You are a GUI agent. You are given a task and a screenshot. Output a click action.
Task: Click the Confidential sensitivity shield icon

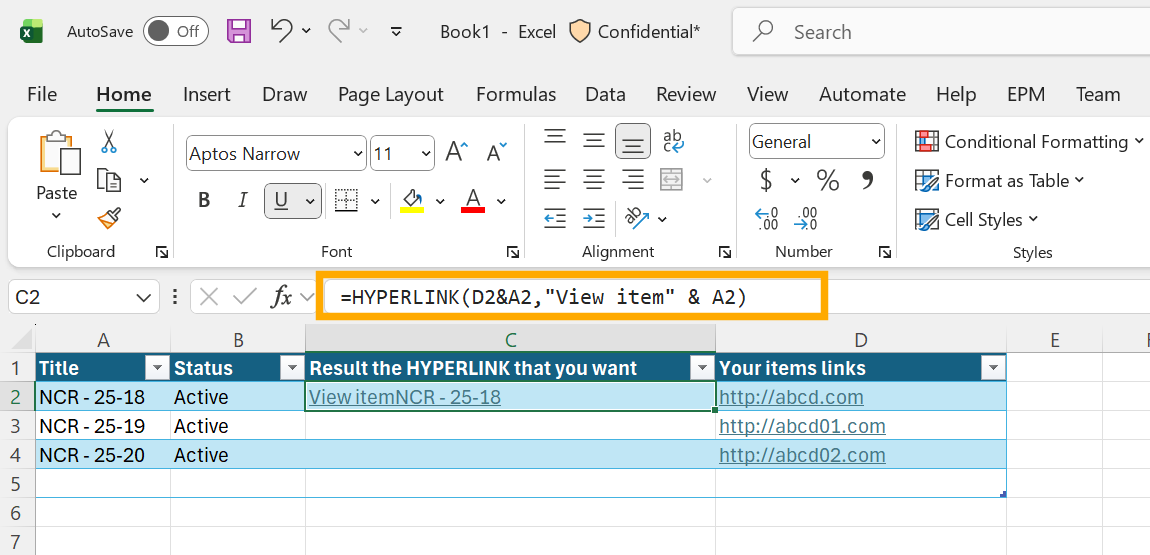click(579, 32)
